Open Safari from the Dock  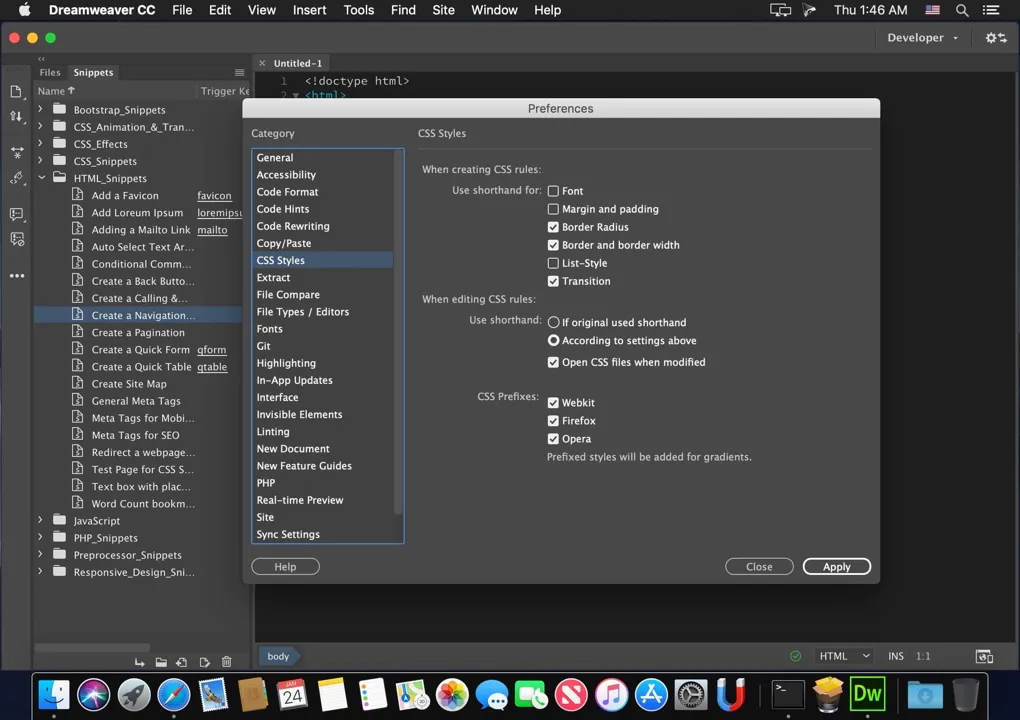click(173, 695)
